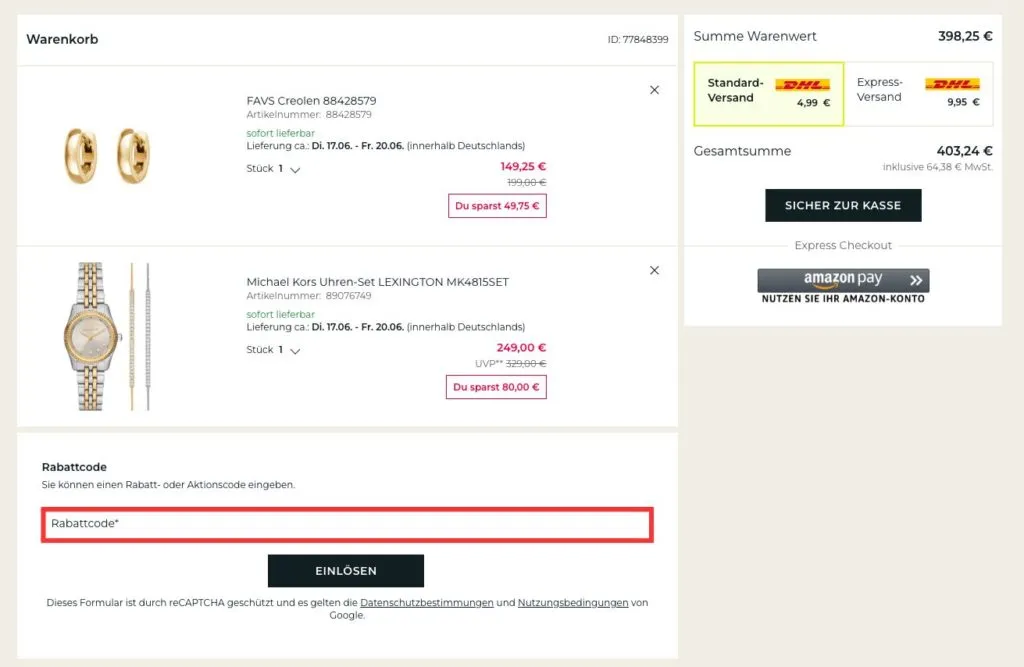1024x667 pixels.
Task: Open the Michael Kors Uhren-Set LEXINGTON title
Action: point(377,282)
